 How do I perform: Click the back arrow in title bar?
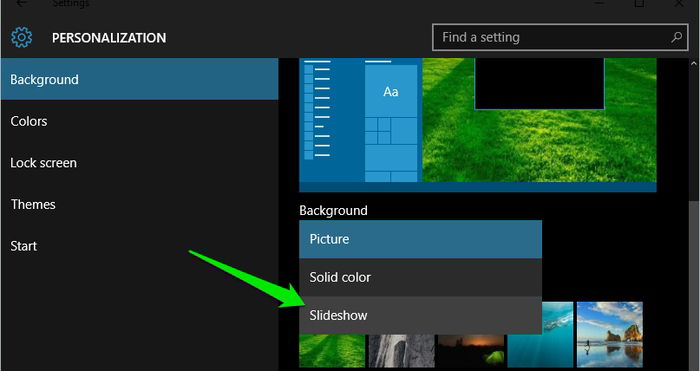coord(21,3)
